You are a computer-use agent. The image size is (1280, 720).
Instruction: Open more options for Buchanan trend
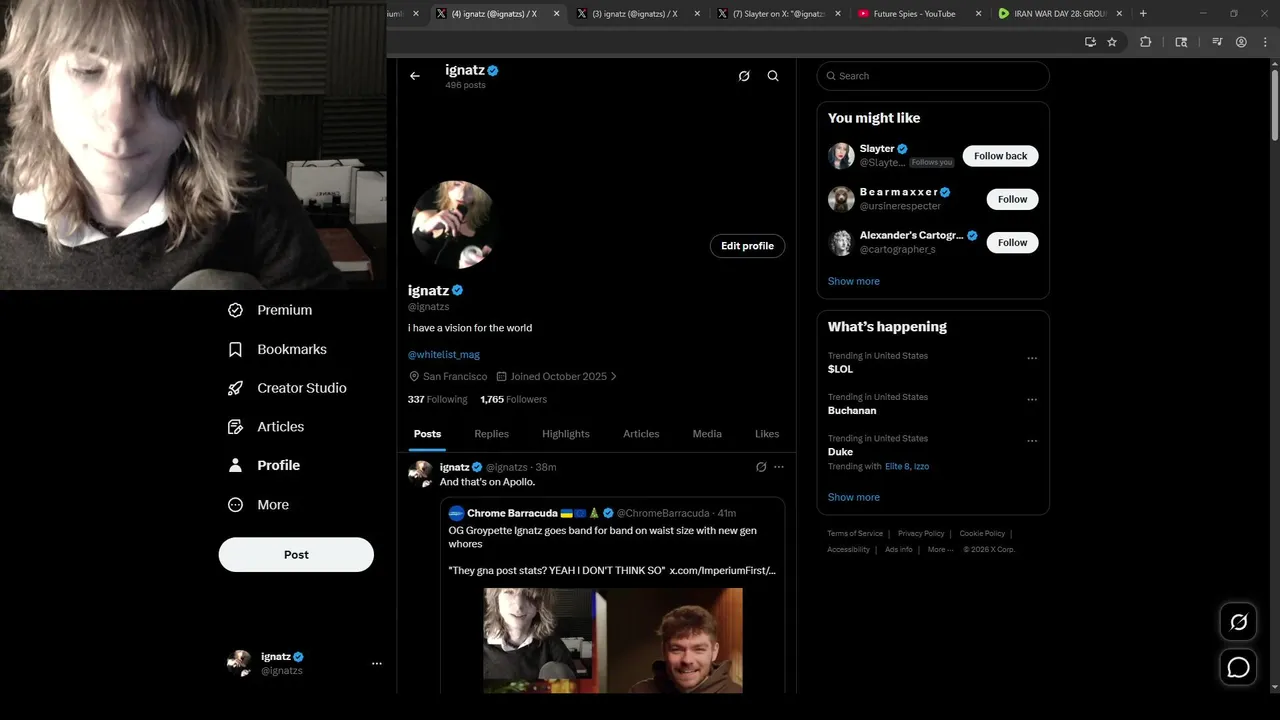pos(1032,399)
